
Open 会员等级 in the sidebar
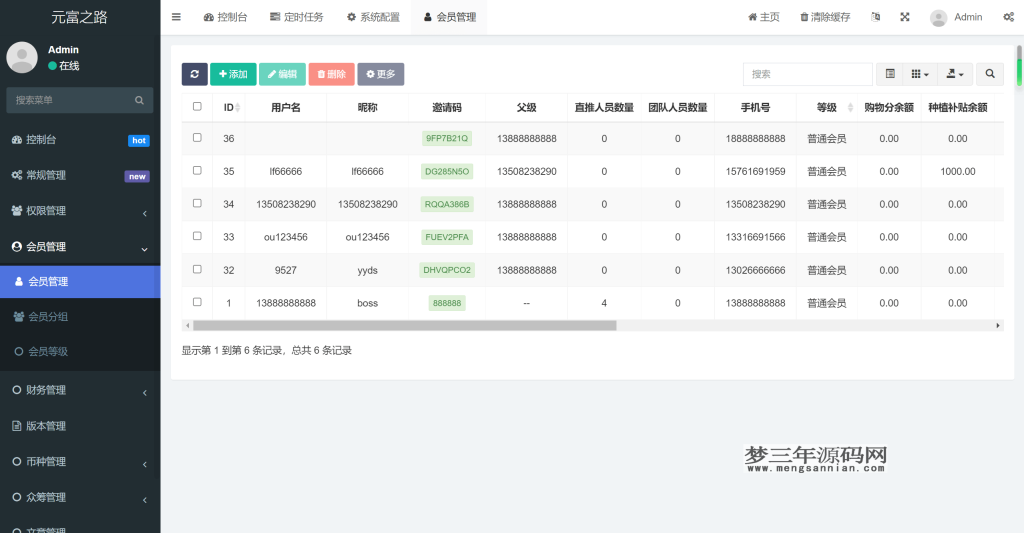(x=80, y=351)
